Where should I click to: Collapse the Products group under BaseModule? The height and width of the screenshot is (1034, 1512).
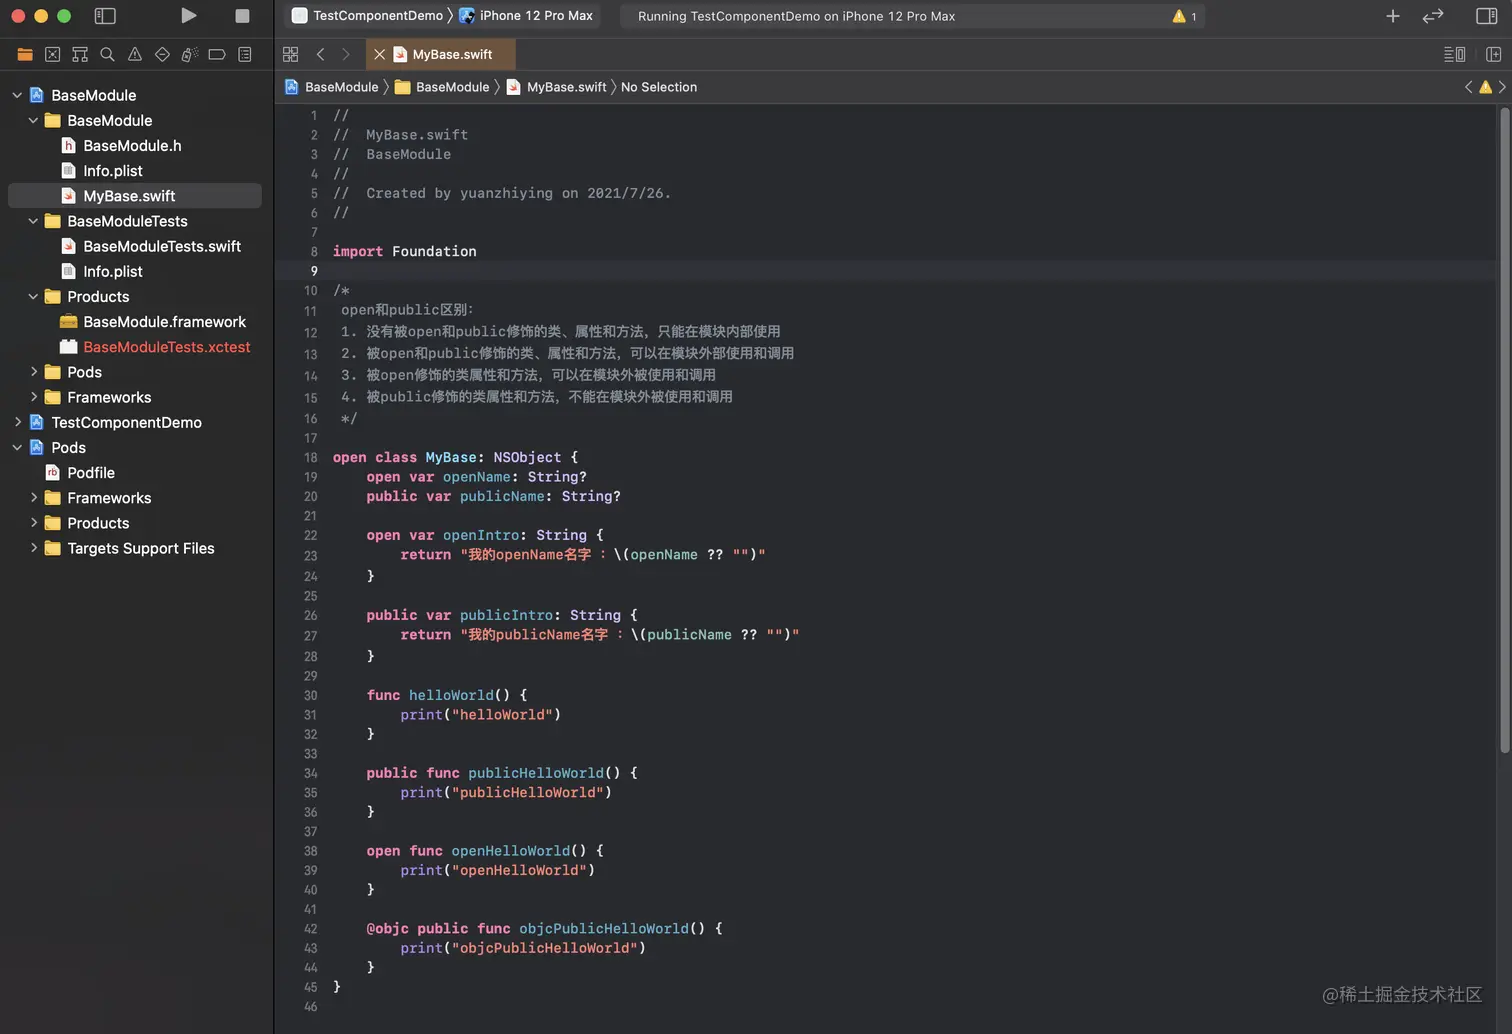pos(33,297)
